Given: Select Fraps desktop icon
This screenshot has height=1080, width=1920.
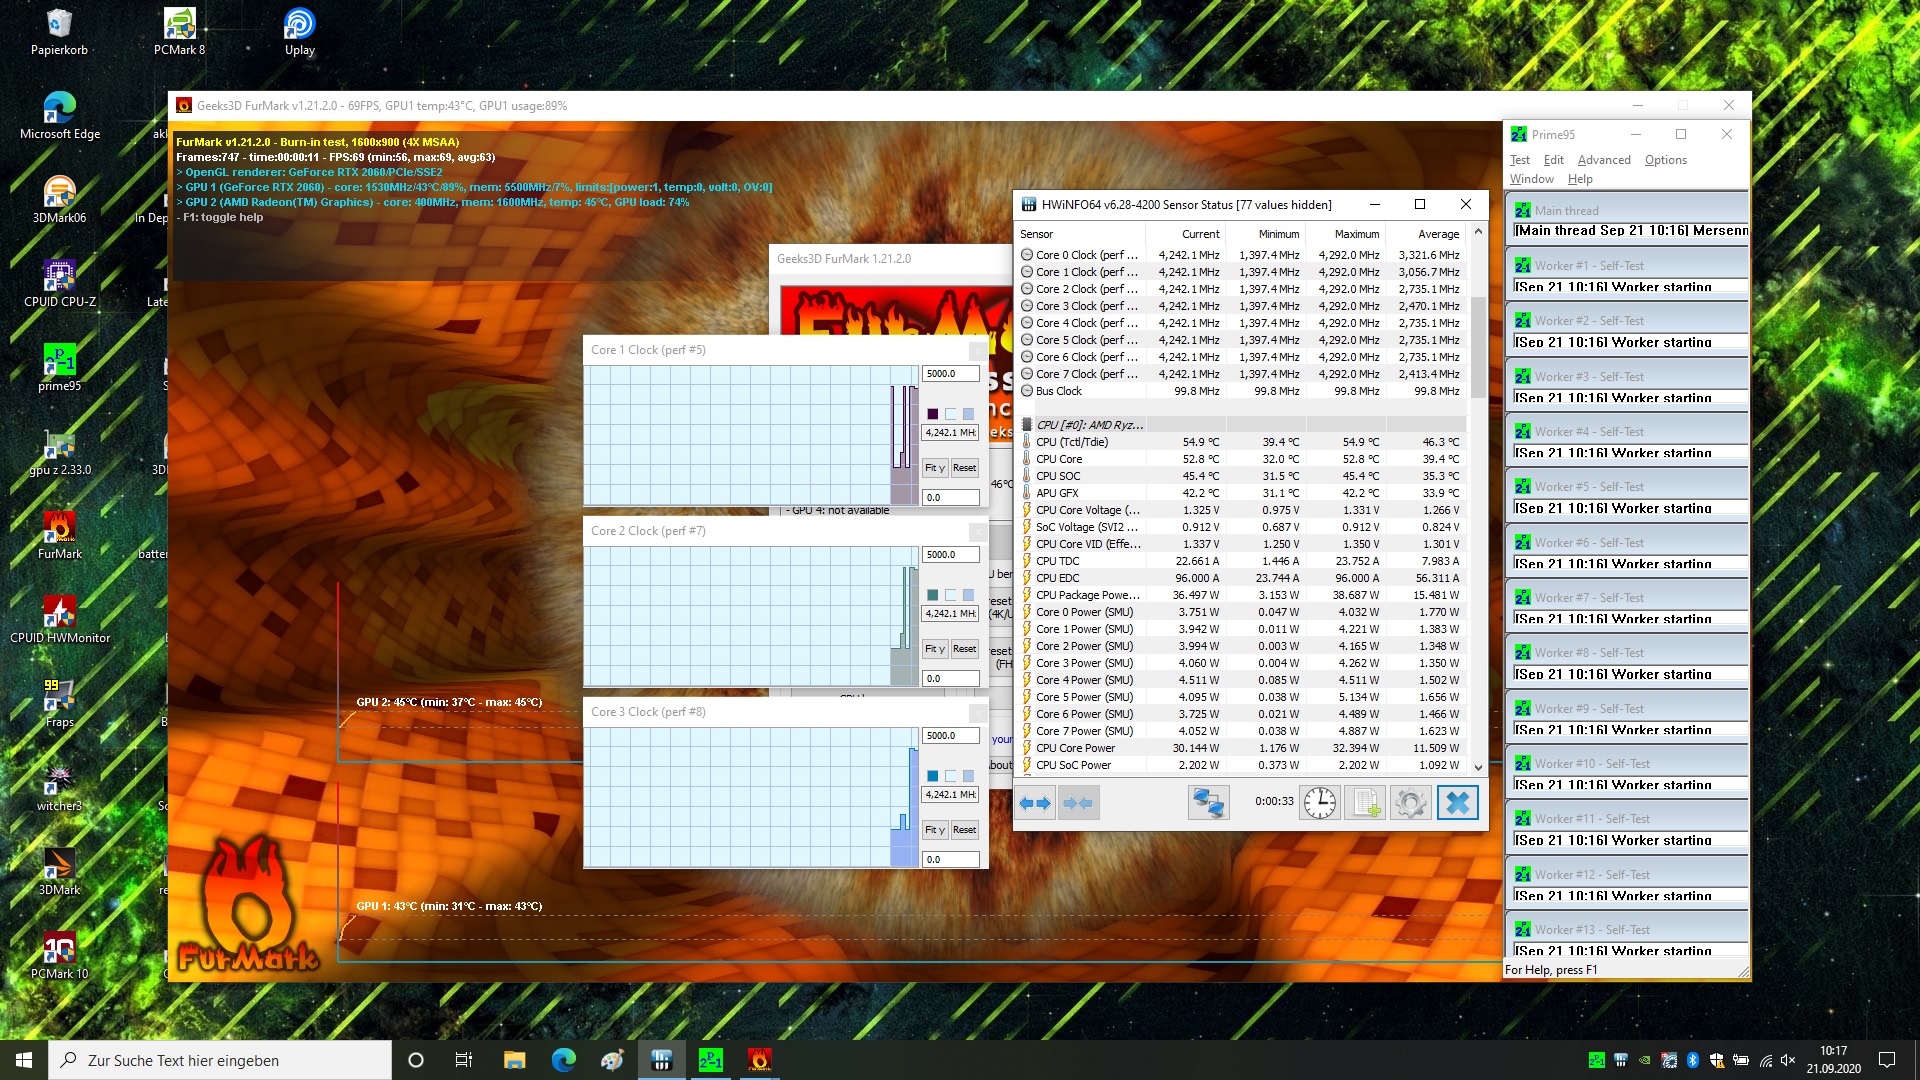Looking at the screenshot, I should 59,704.
